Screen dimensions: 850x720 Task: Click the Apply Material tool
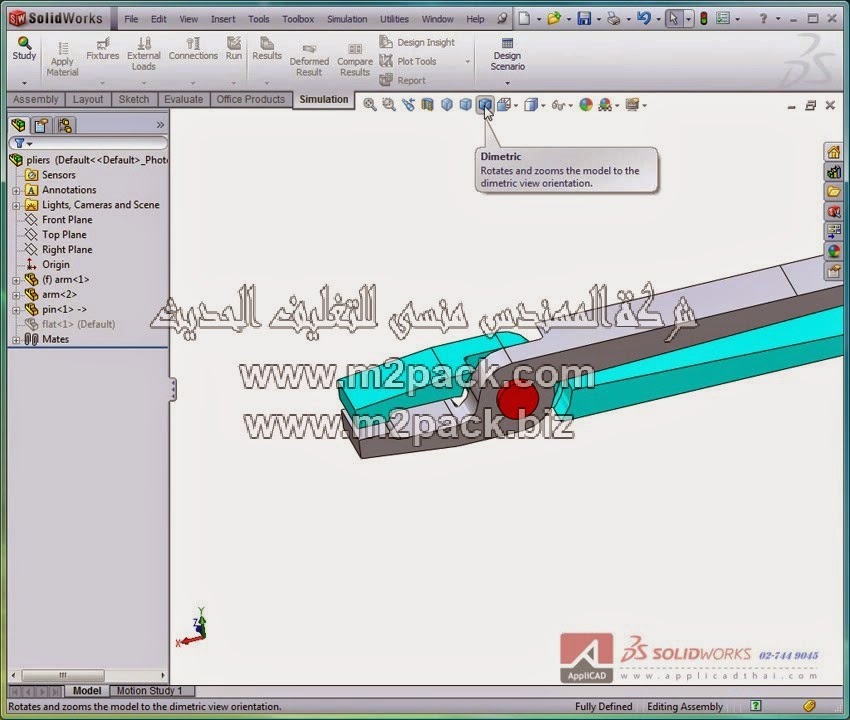[62, 60]
